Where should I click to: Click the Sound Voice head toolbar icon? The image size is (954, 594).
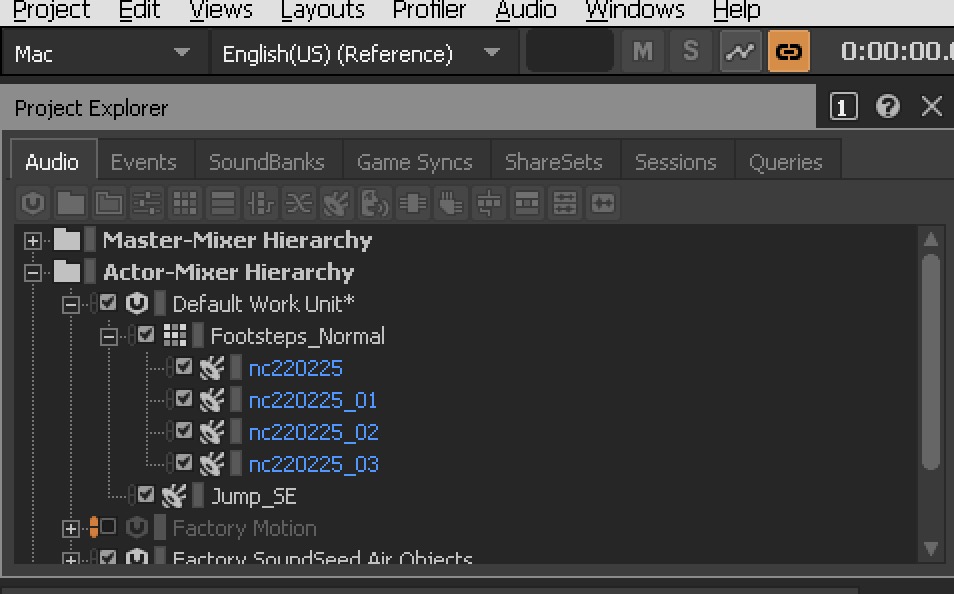(x=375, y=203)
